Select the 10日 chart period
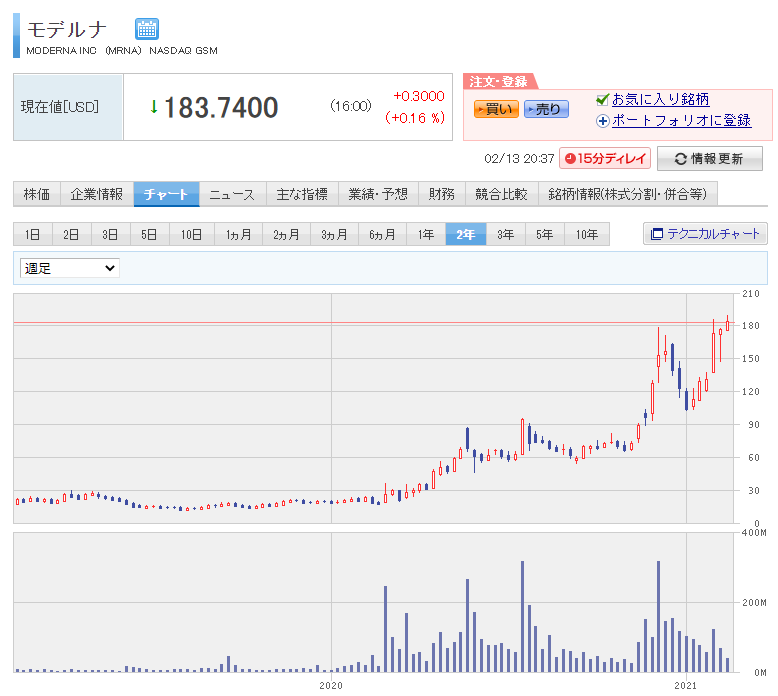The height and width of the screenshot is (696, 778). 192,234
